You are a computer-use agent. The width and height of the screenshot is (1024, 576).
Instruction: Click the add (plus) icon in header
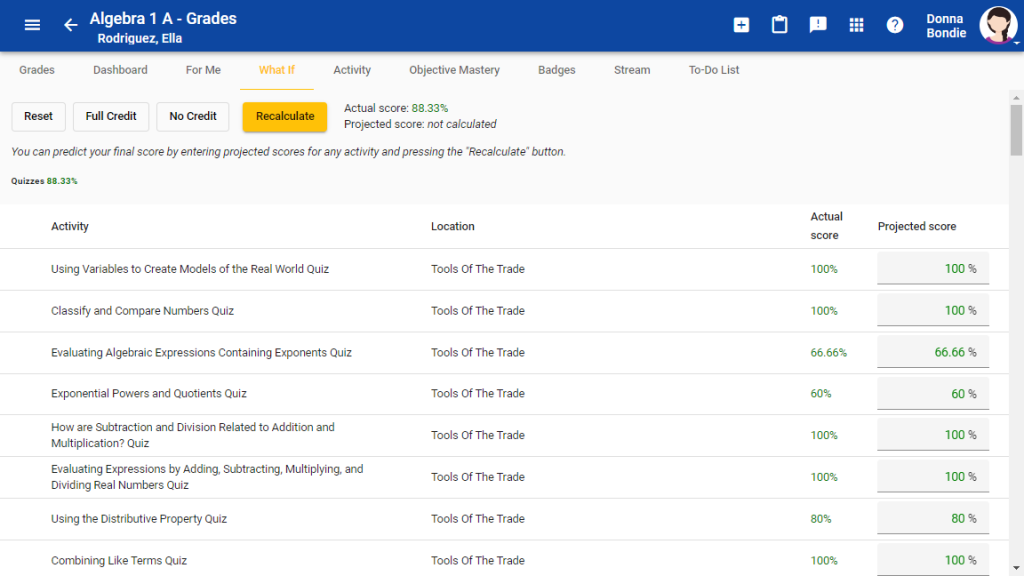point(741,25)
